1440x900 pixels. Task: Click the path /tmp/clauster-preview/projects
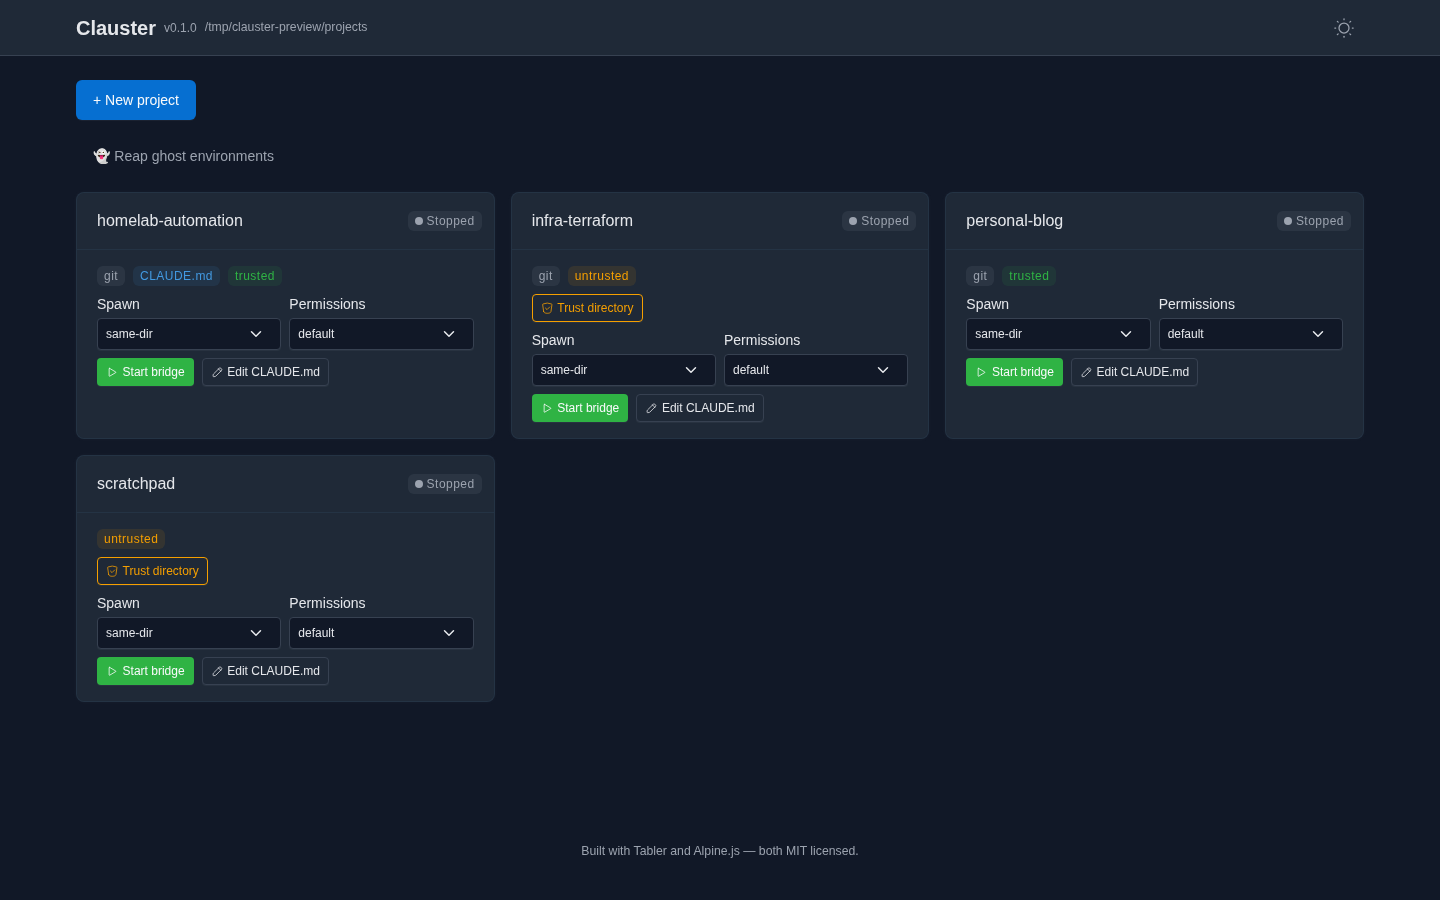coord(286,27)
